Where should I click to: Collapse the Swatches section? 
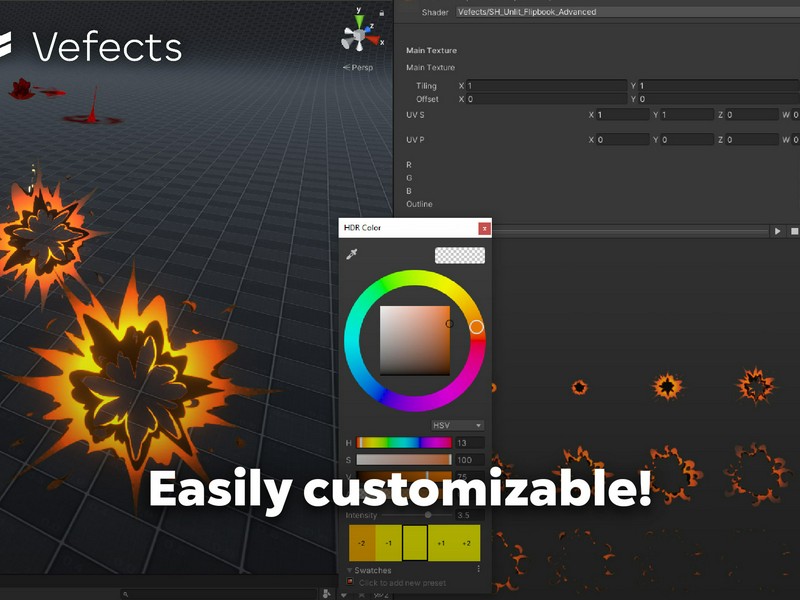click(x=349, y=570)
